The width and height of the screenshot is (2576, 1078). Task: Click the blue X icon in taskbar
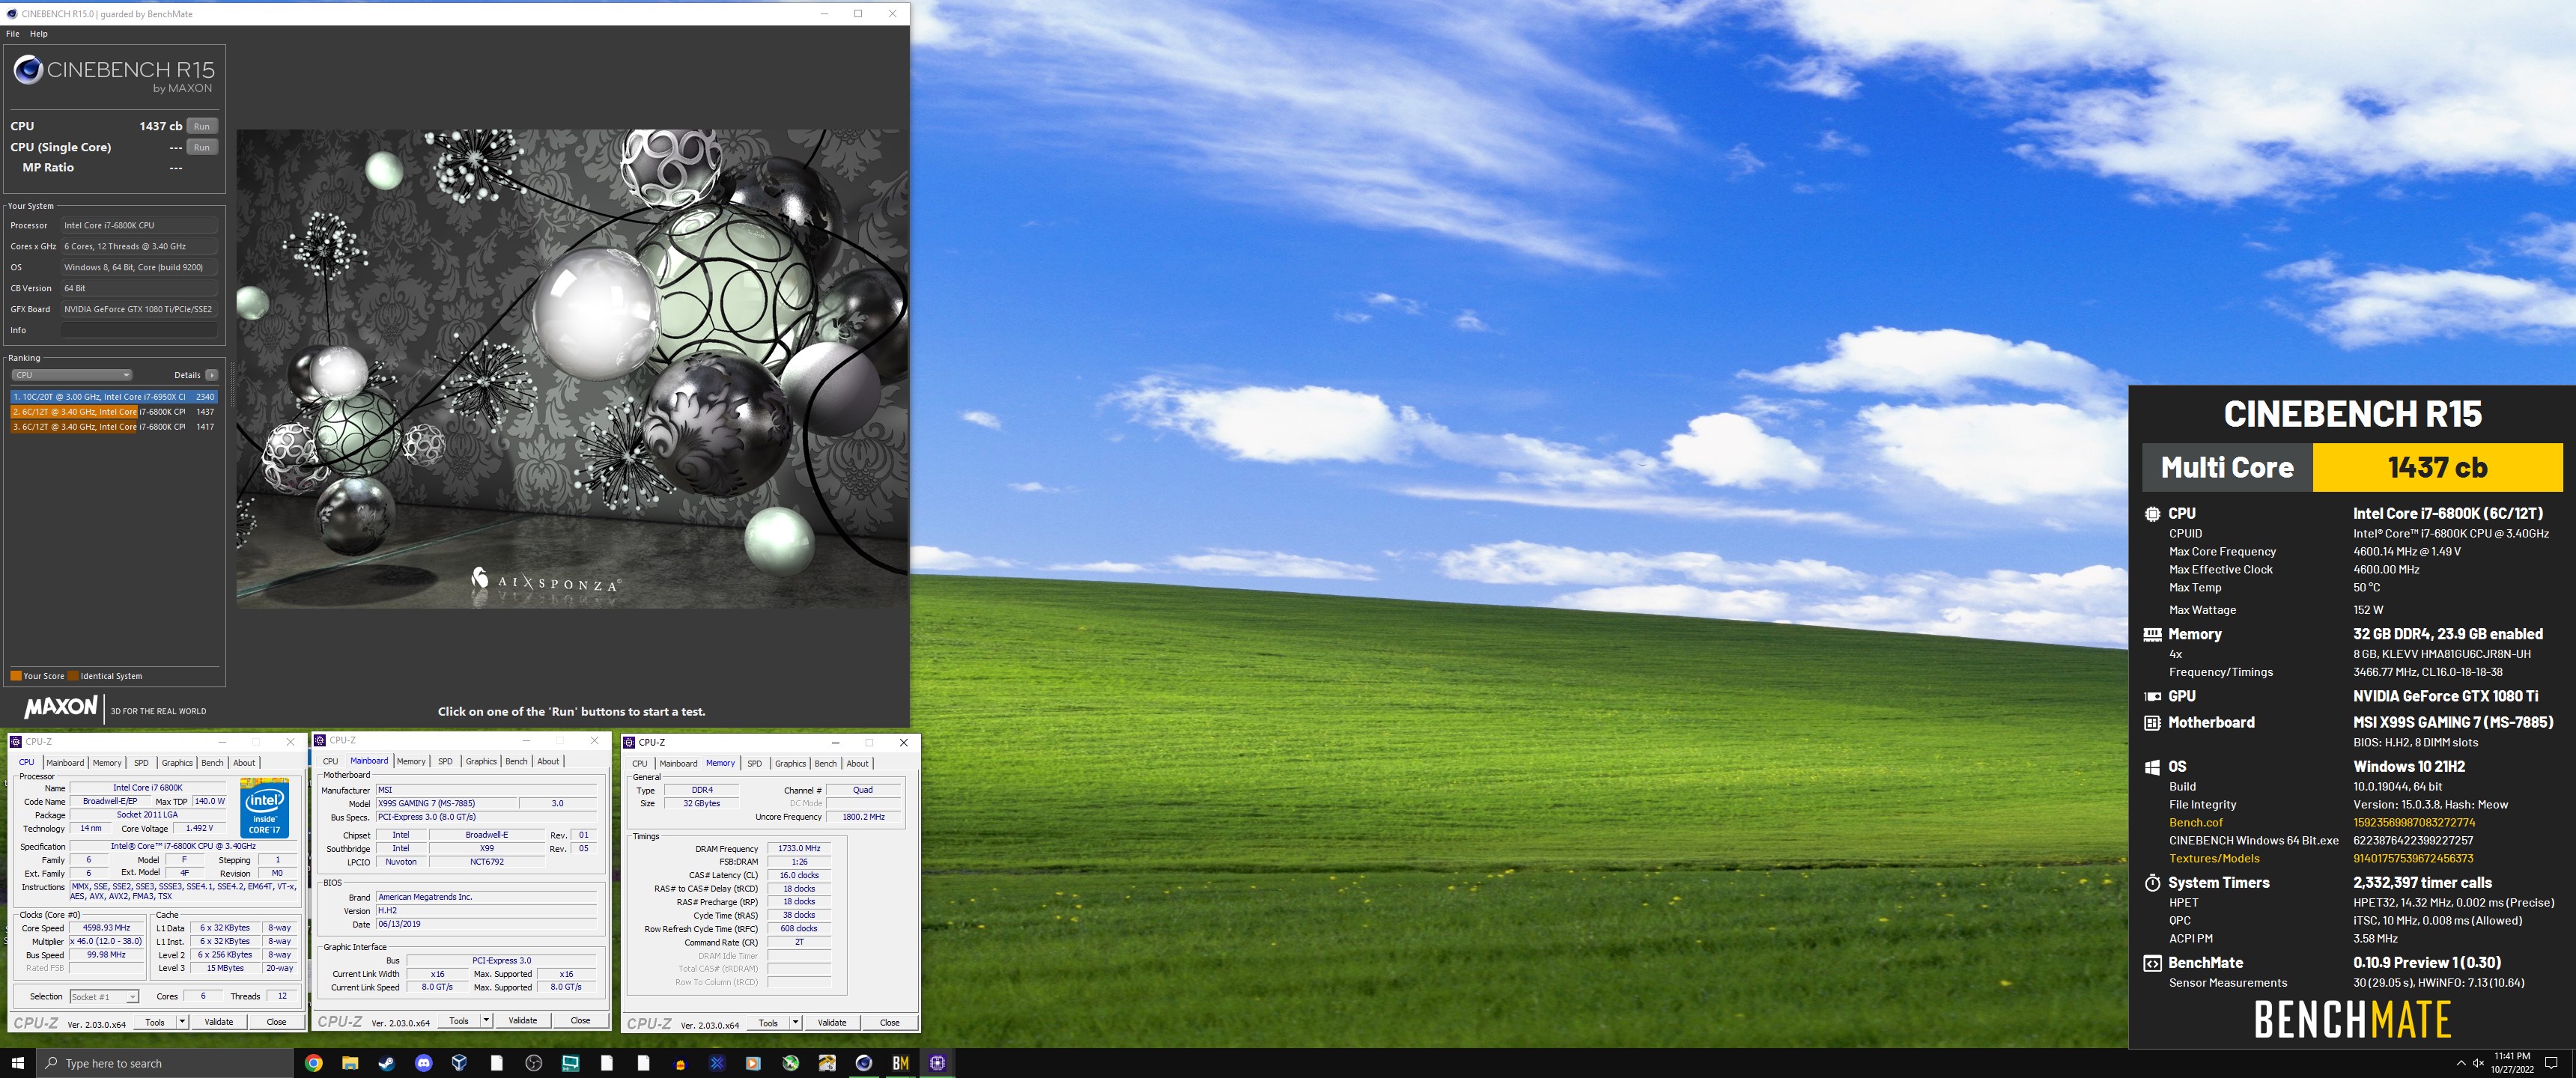717,1063
